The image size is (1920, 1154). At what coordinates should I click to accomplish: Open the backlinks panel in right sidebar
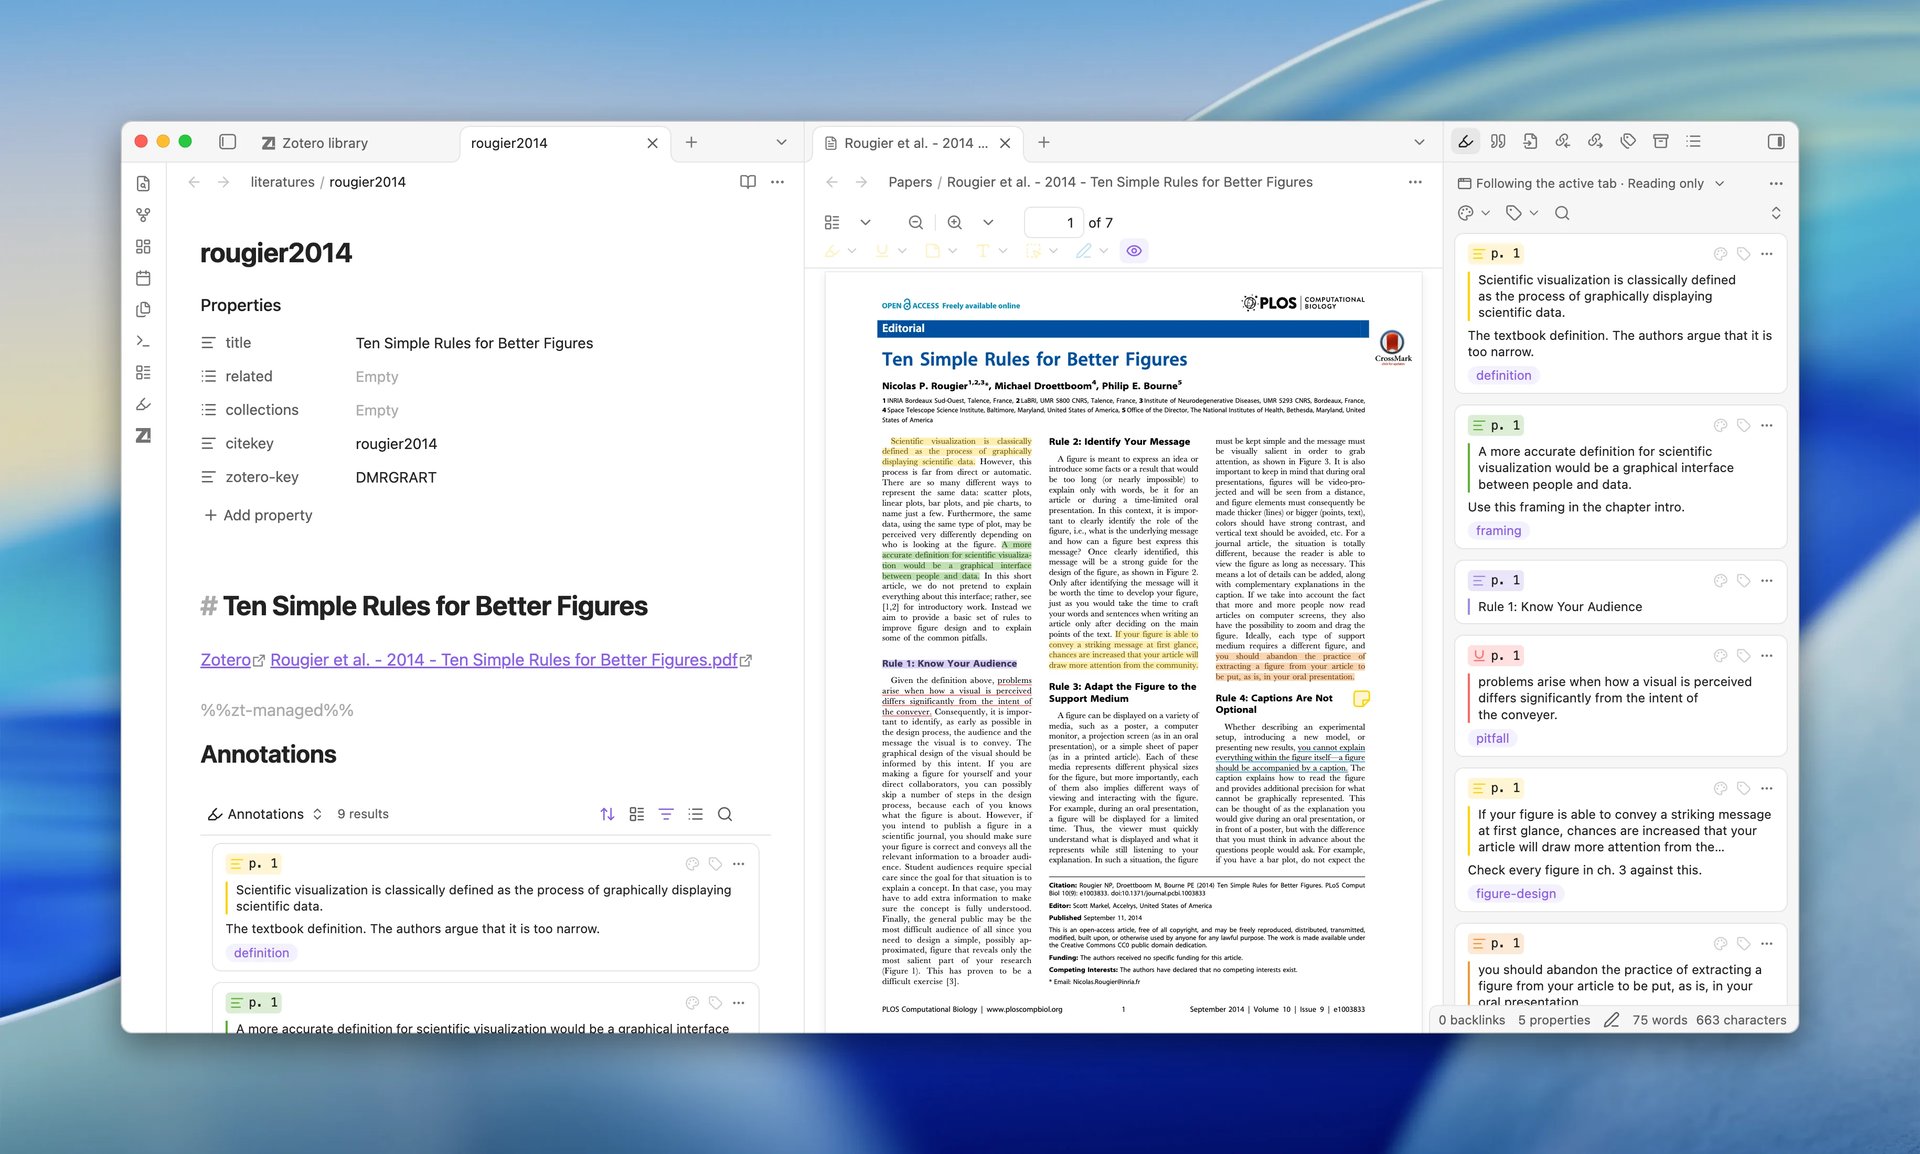tap(1562, 142)
